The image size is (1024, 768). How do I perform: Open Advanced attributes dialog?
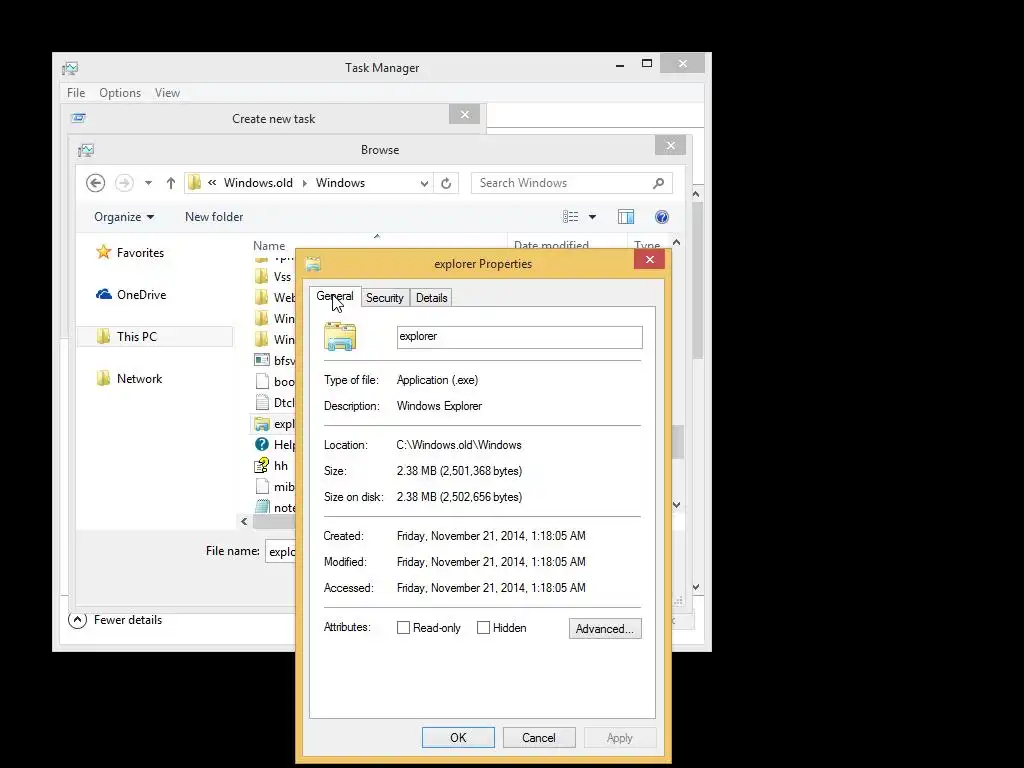605,628
